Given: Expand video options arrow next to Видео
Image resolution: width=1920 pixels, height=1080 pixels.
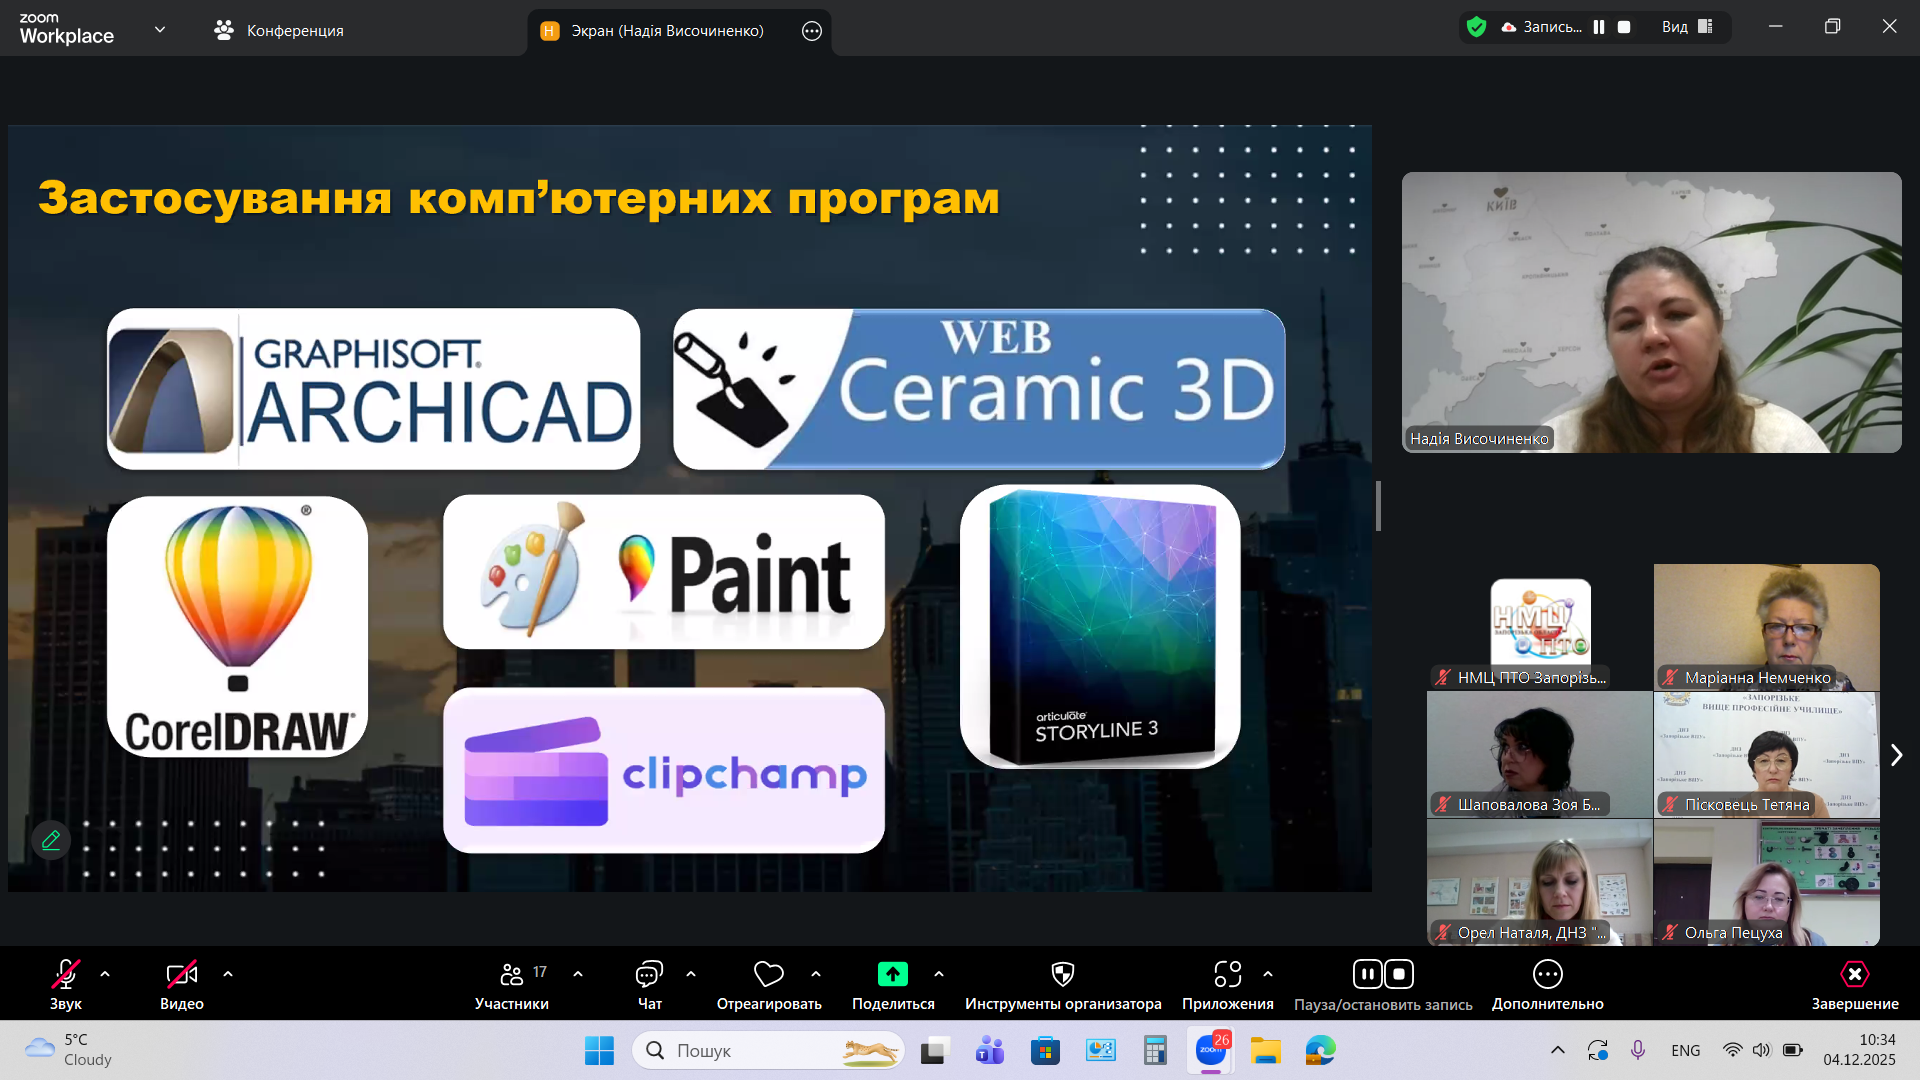Looking at the screenshot, I should point(228,974).
